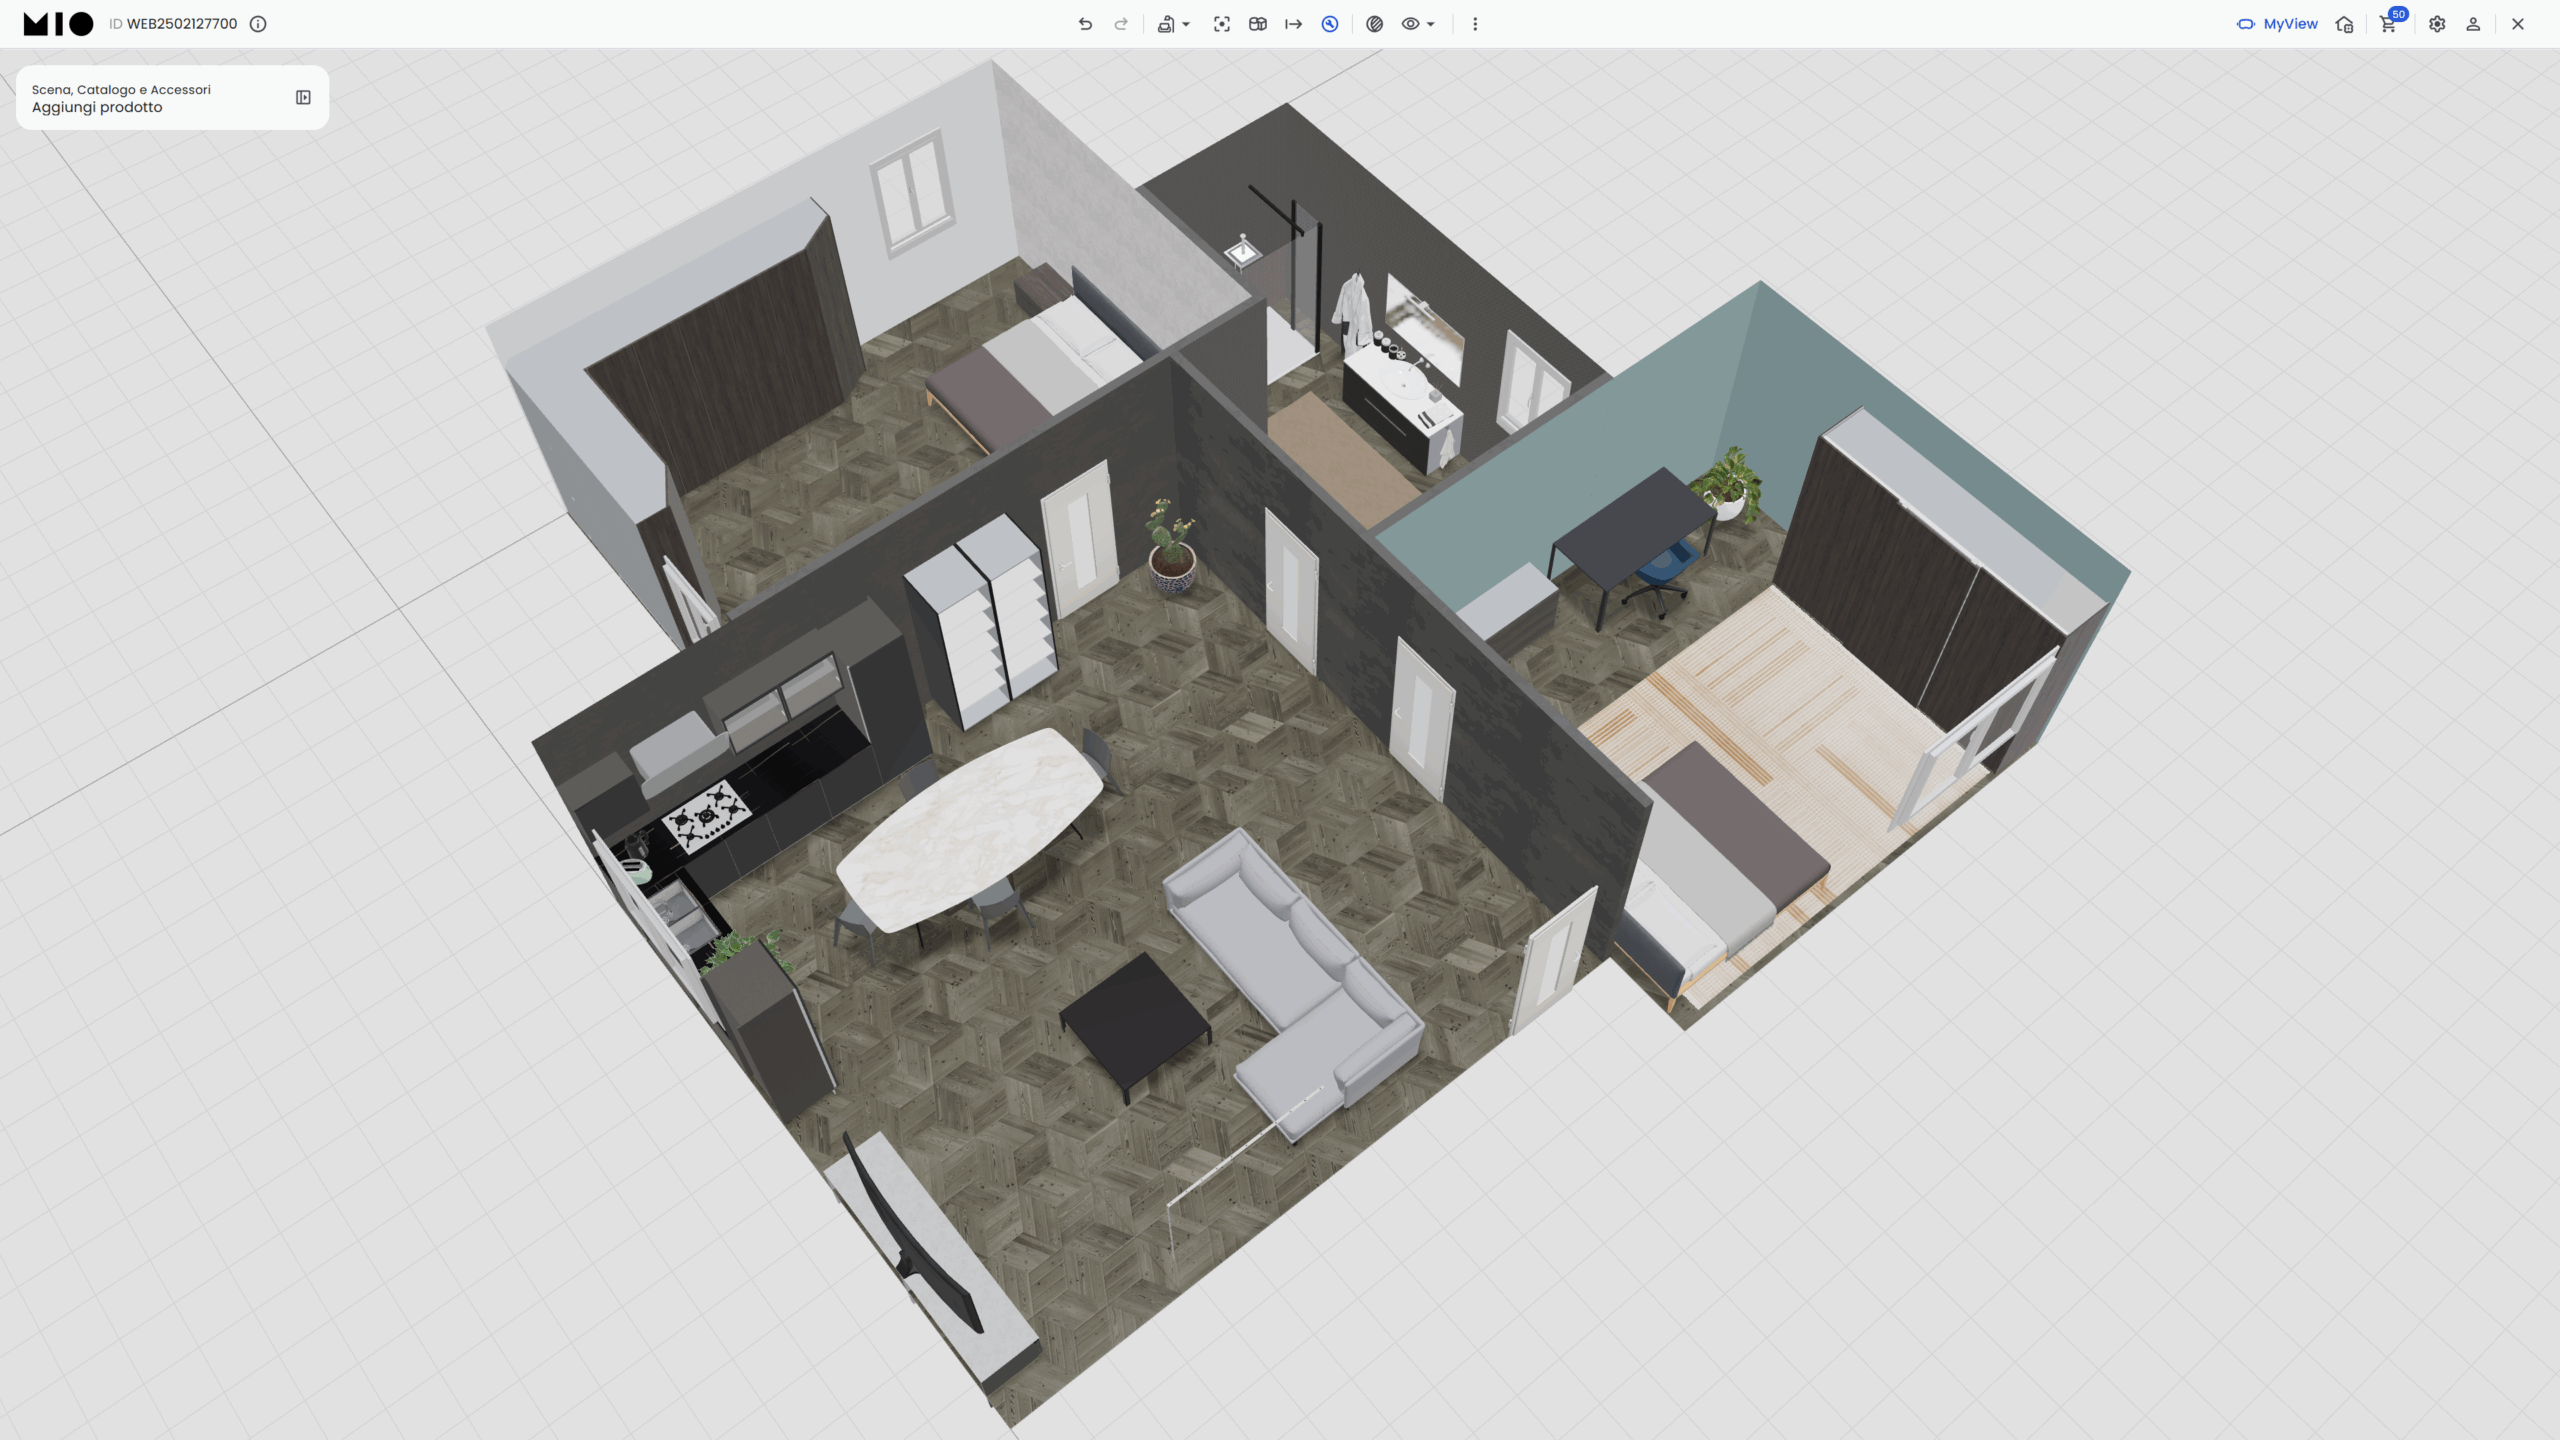Select the material pattern icon
Image resolution: width=2560 pixels, height=1440 pixels.
(1375, 24)
